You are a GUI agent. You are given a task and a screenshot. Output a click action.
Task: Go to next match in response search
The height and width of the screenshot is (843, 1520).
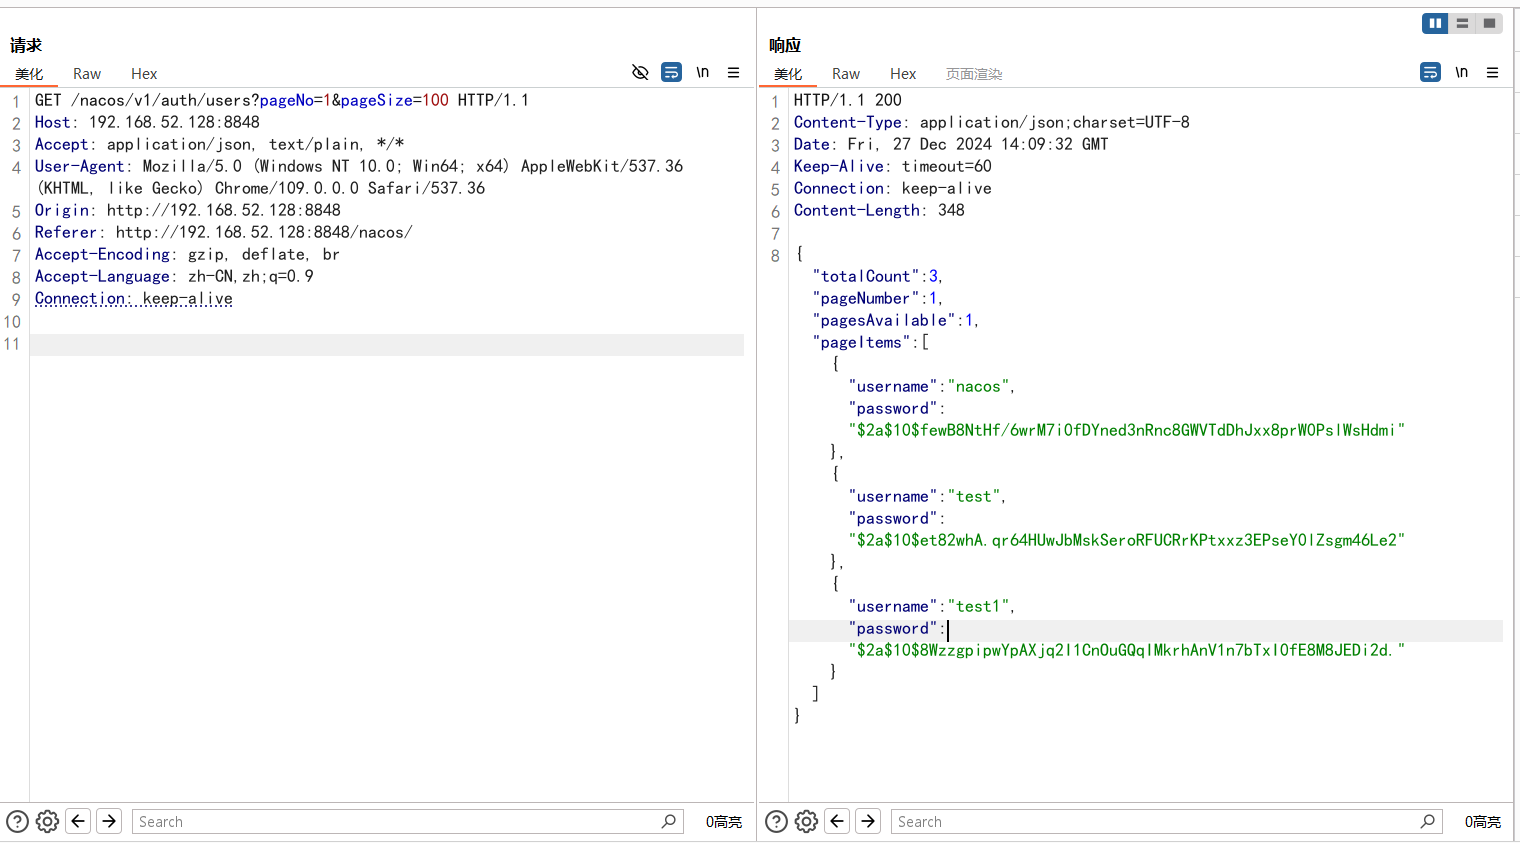[x=869, y=821]
